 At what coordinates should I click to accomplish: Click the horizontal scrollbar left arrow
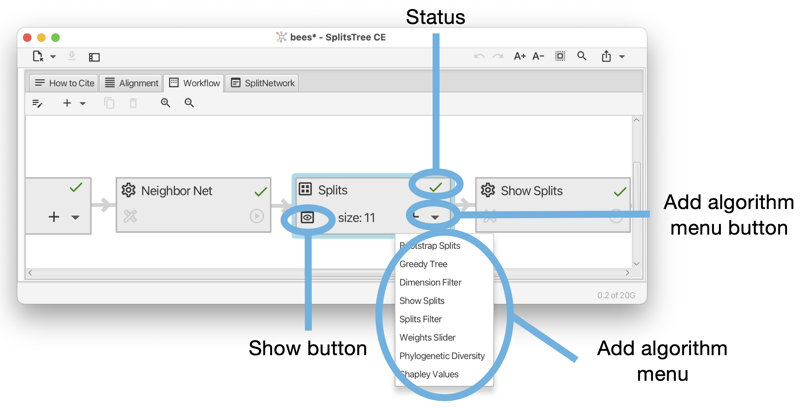(x=30, y=273)
